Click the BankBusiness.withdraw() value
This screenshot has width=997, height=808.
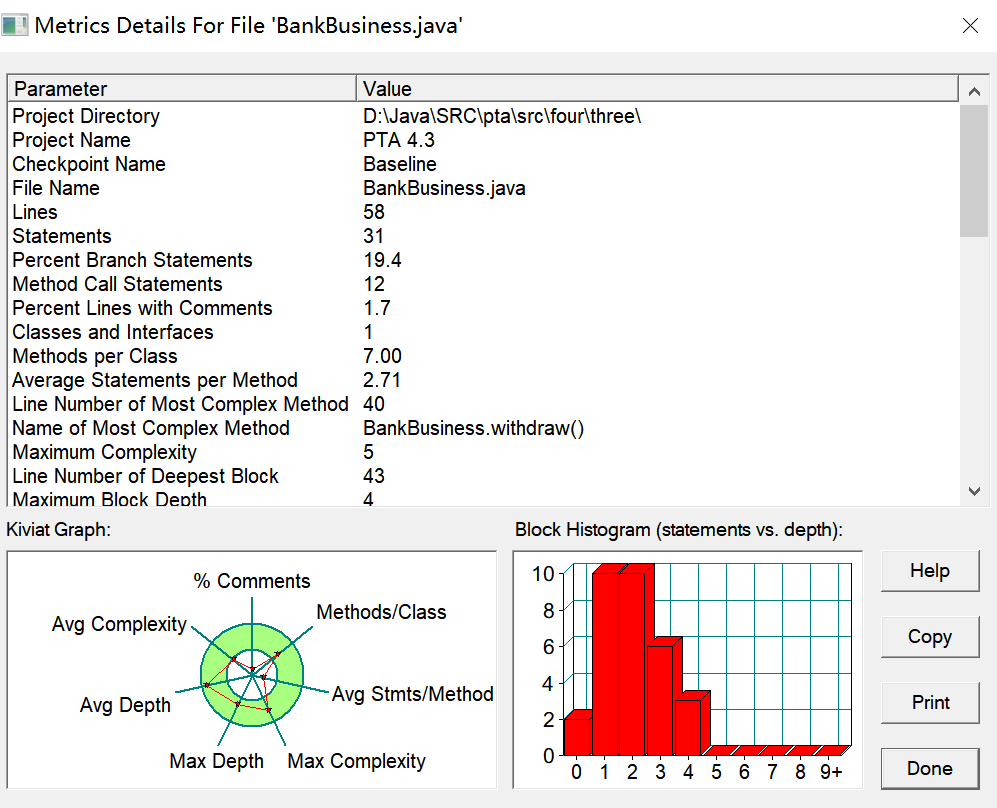pos(473,428)
